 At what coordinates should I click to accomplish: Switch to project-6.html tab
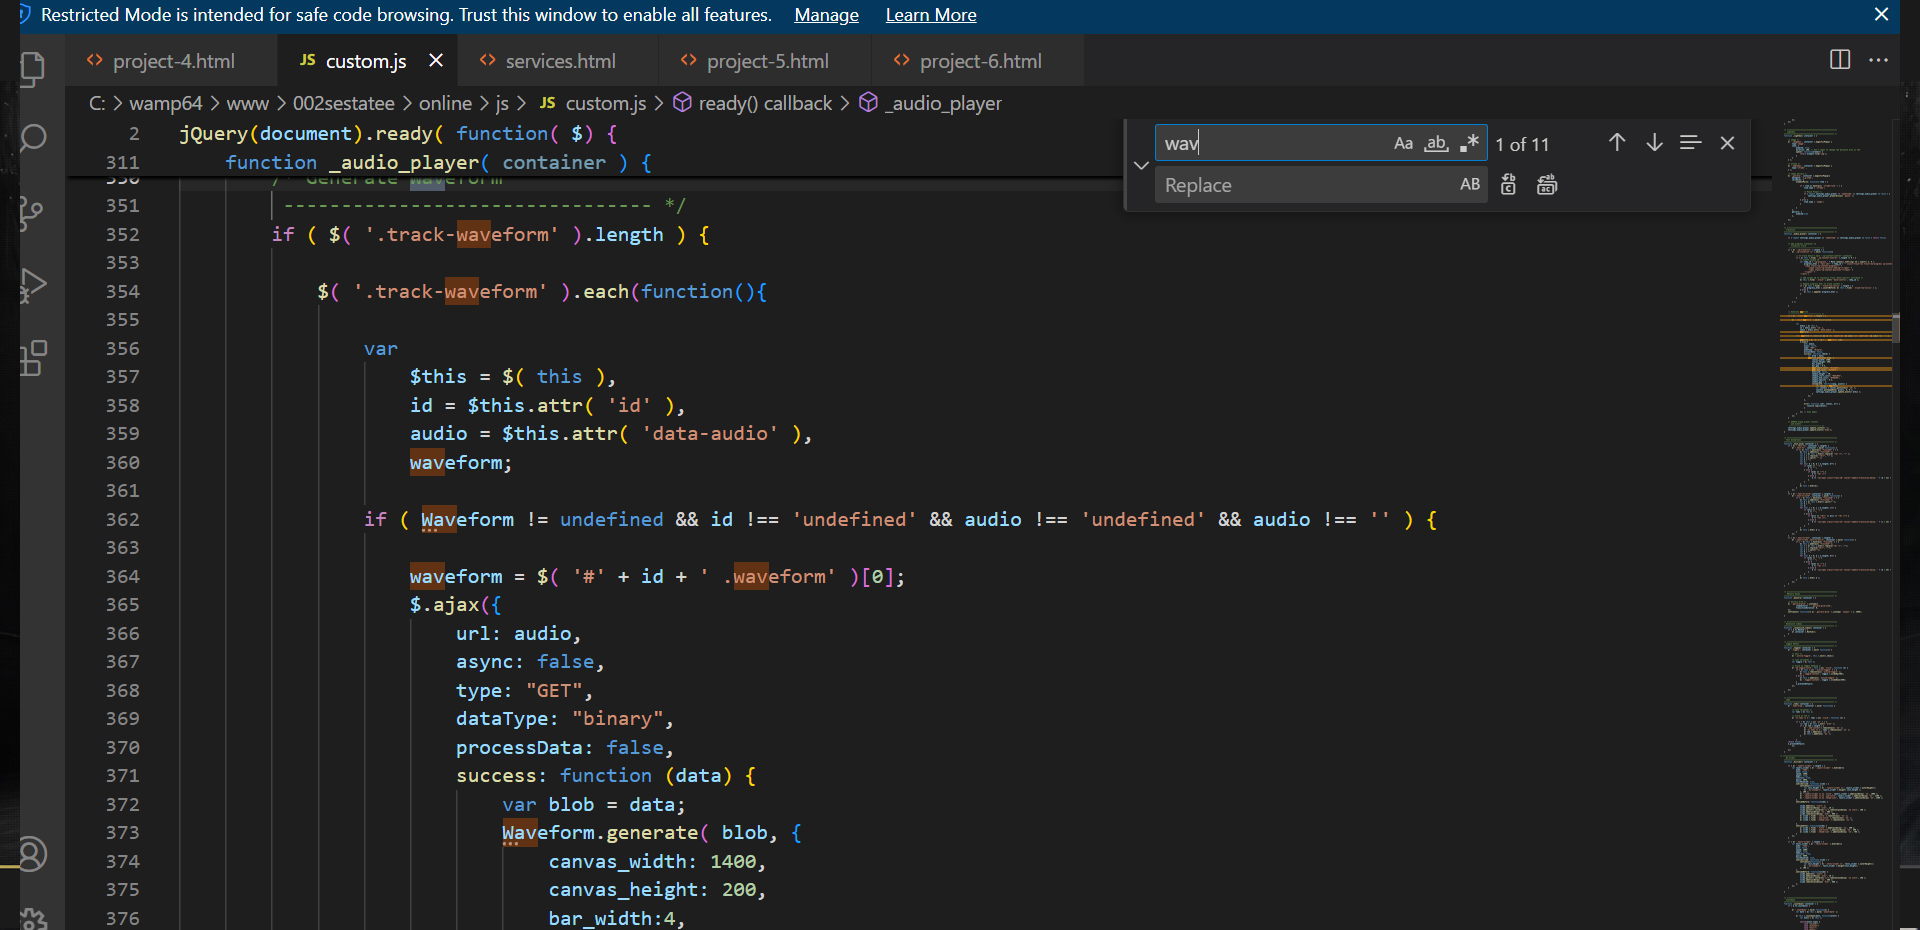(x=980, y=61)
